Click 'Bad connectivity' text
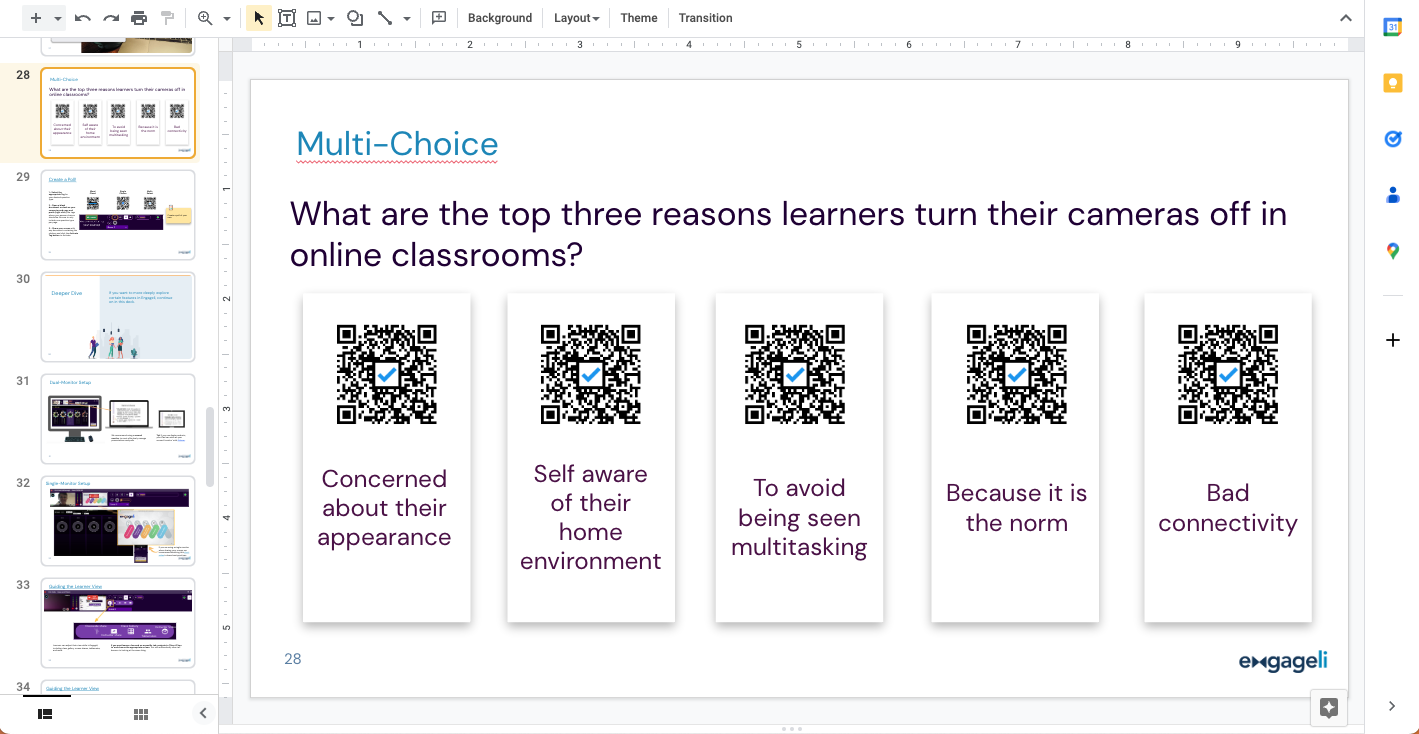 (x=1228, y=508)
